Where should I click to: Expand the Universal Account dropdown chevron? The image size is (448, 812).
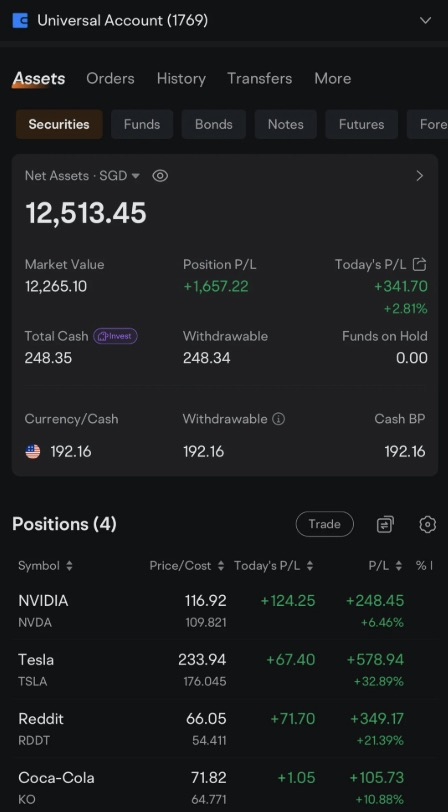tap(425, 21)
